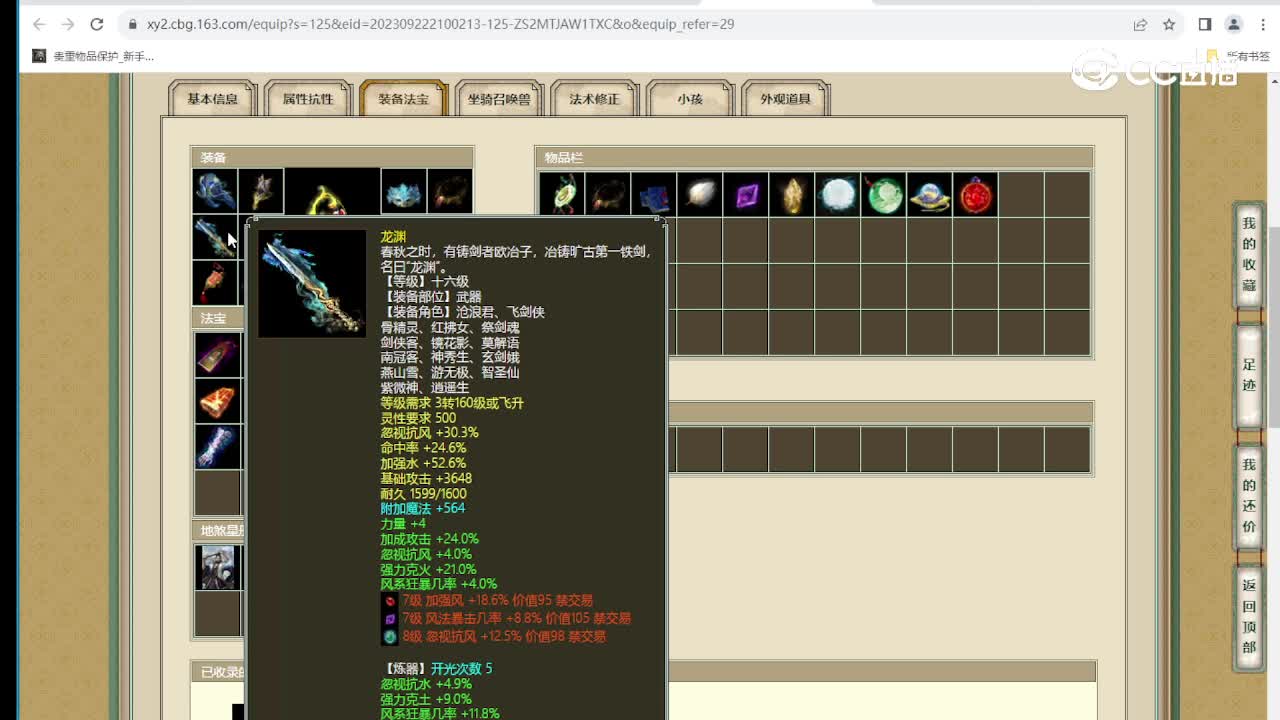Open the 外观道具 tab
The width and height of the screenshot is (1280, 720).
785,98
